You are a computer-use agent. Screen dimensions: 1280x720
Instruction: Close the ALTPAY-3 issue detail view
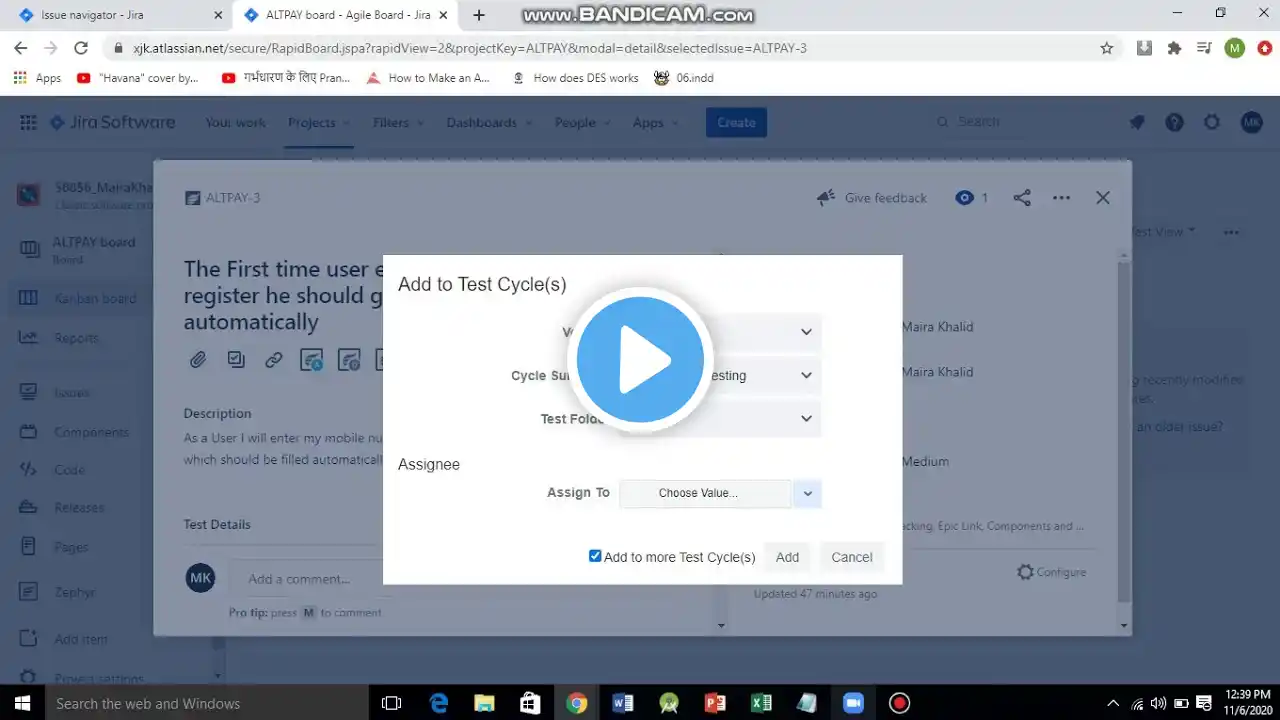click(1103, 198)
